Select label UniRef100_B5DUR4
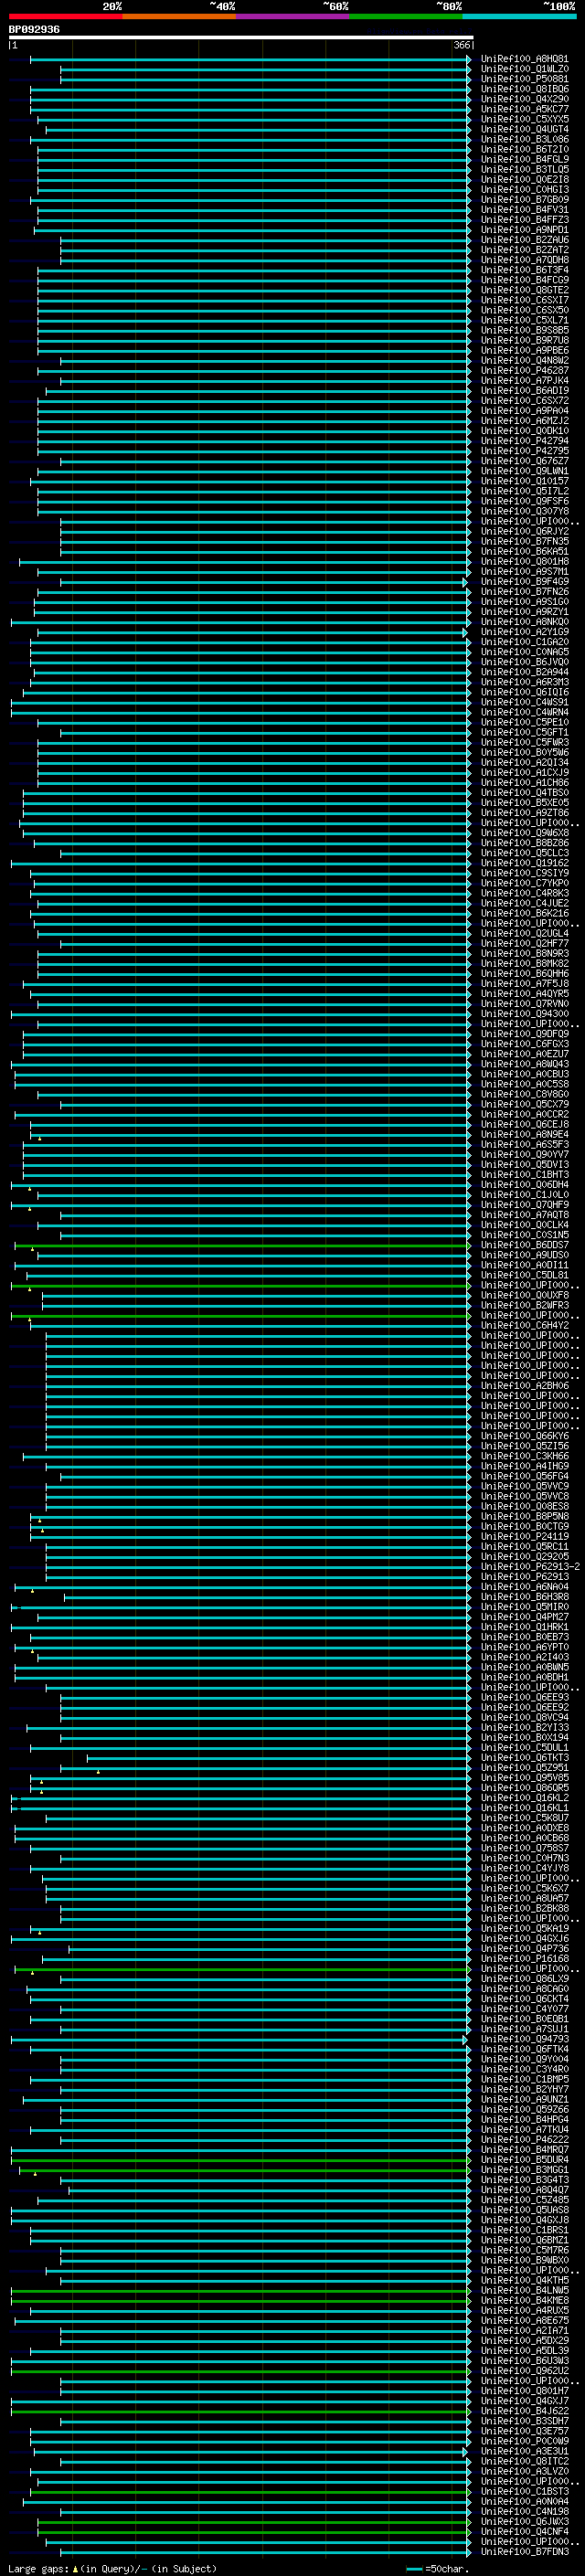 pyautogui.click(x=525, y=2159)
